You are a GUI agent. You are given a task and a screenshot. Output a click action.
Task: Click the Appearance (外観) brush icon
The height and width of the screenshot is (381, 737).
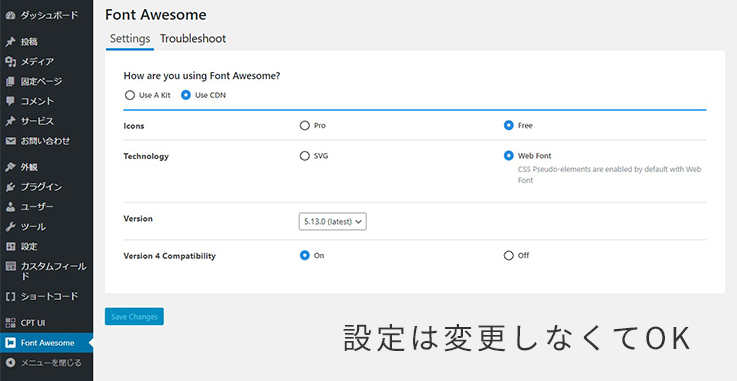pos(10,167)
